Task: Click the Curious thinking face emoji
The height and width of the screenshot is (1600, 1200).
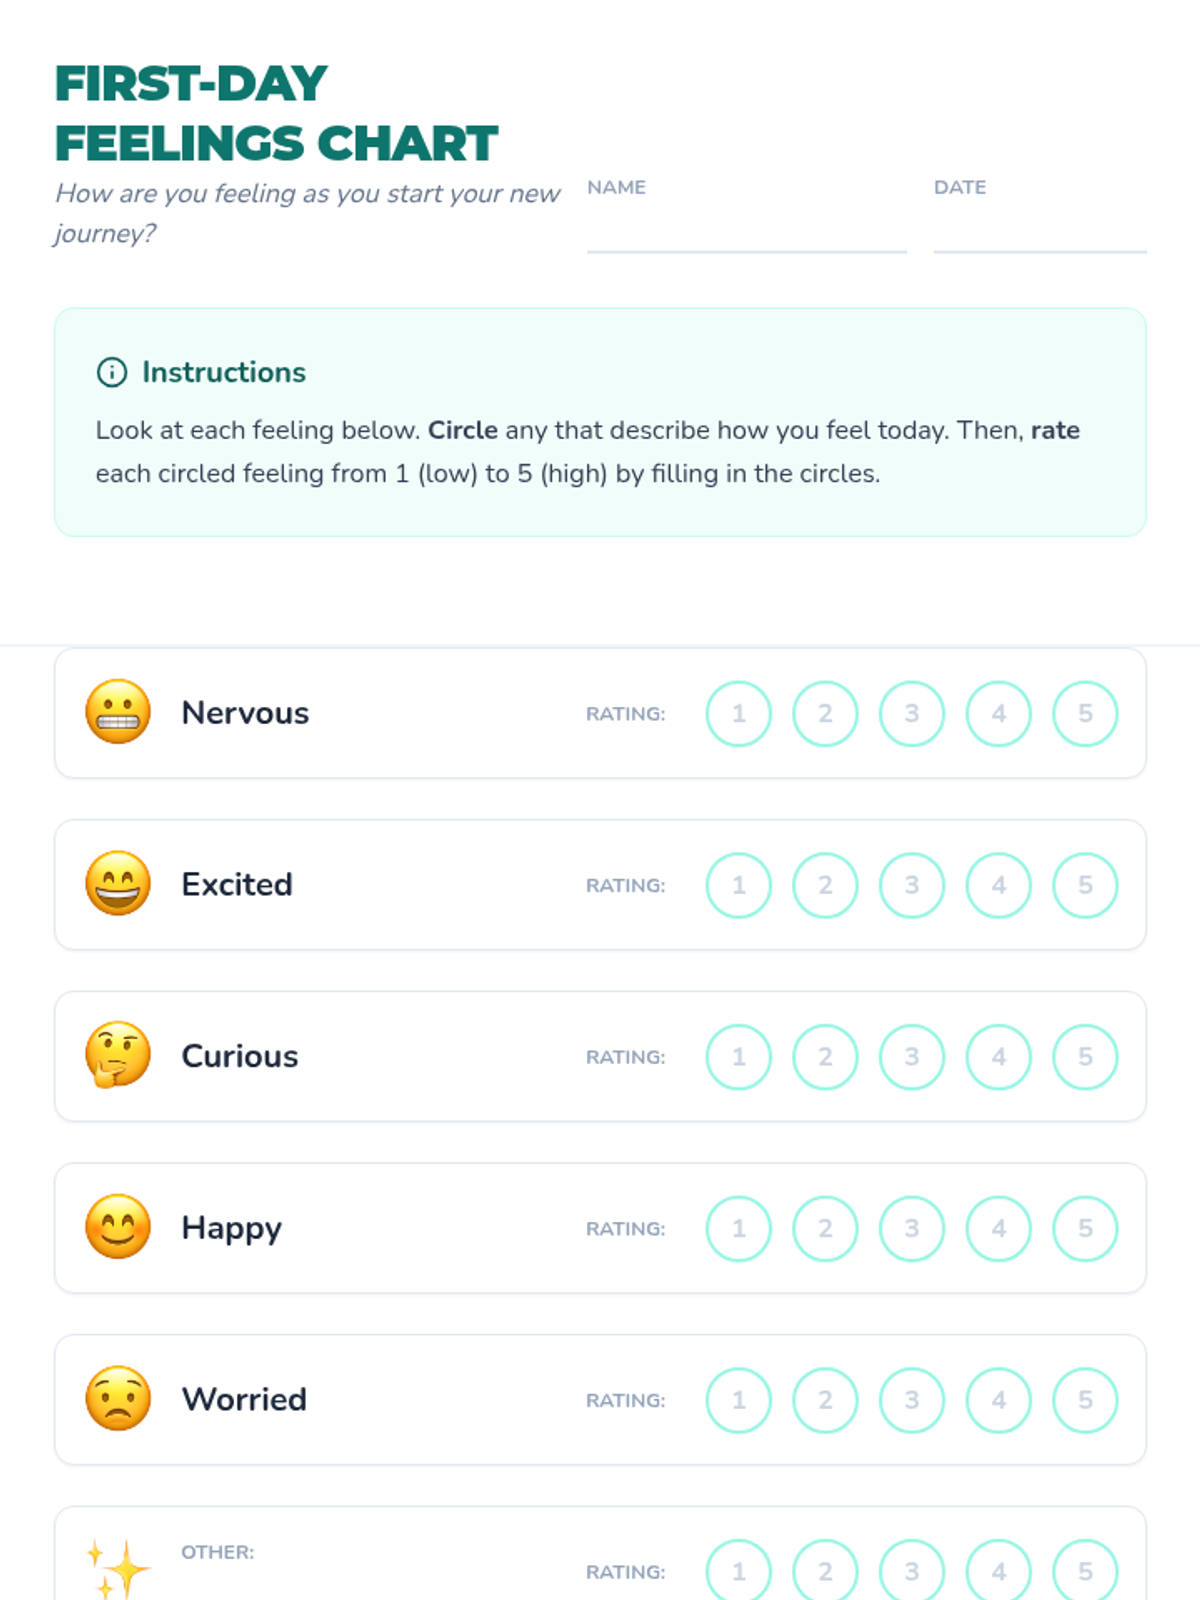Action: pos(118,1055)
